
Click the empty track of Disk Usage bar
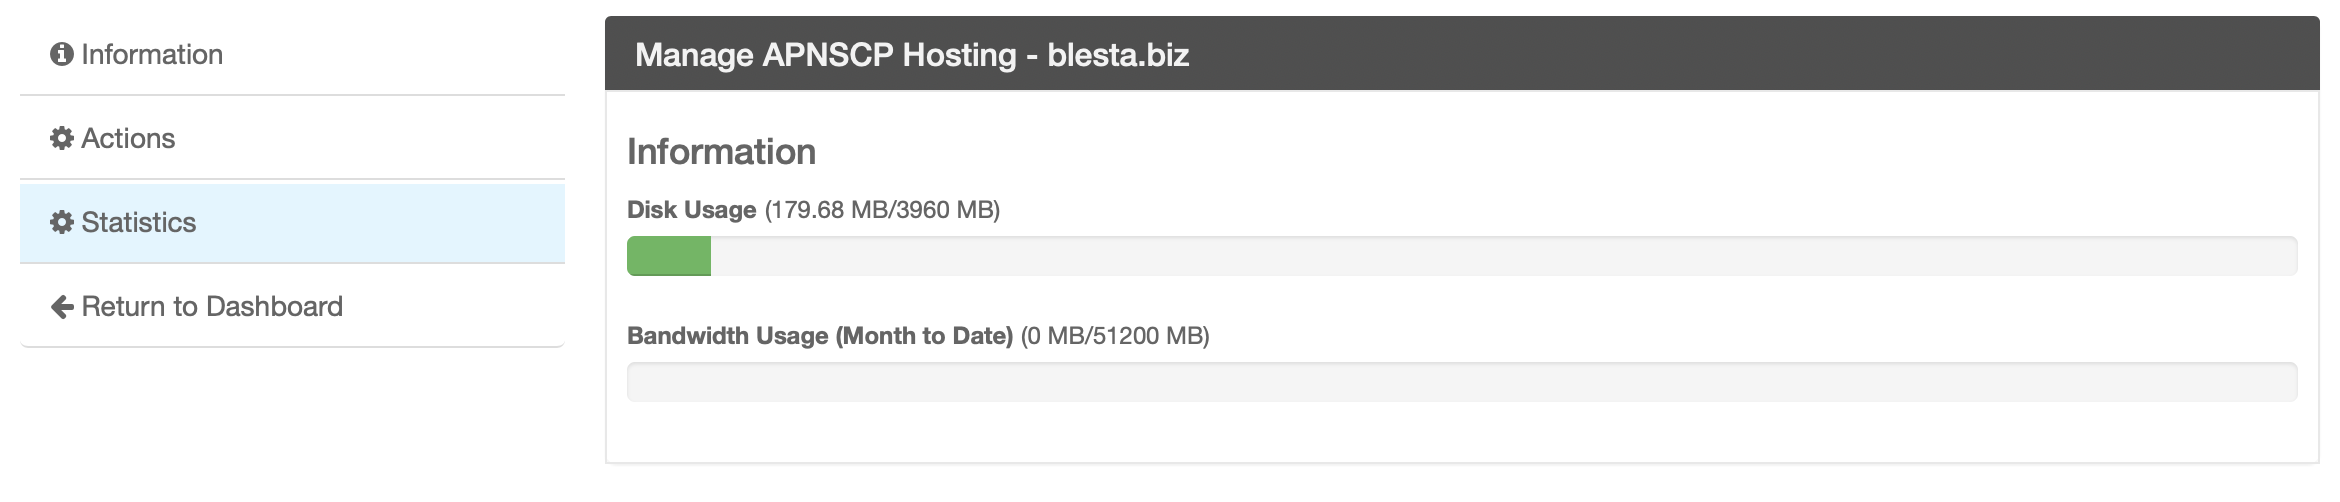(1500, 256)
